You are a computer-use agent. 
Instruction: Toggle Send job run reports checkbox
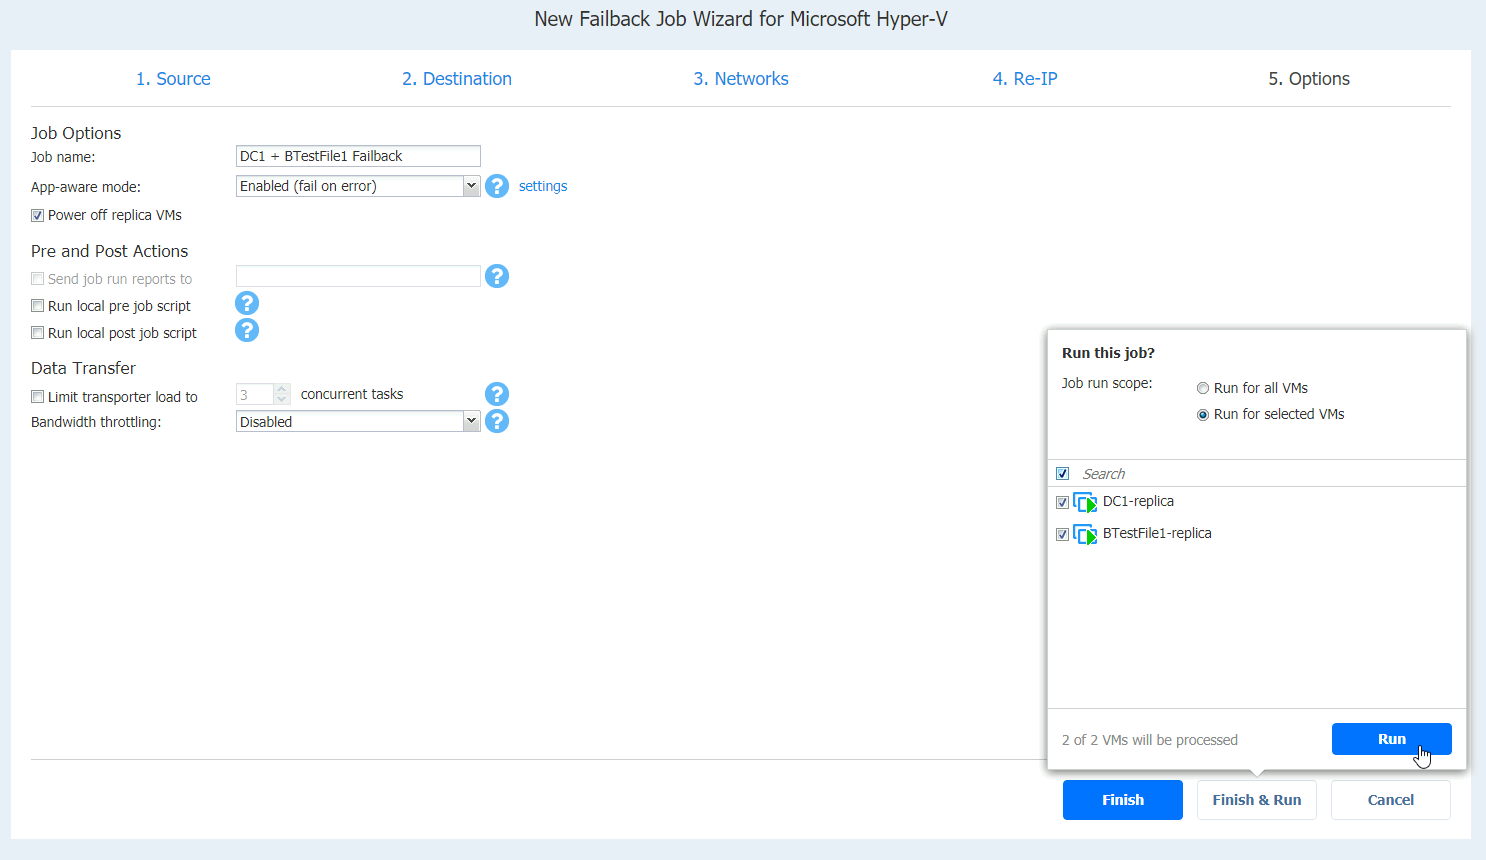pyautogui.click(x=37, y=279)
